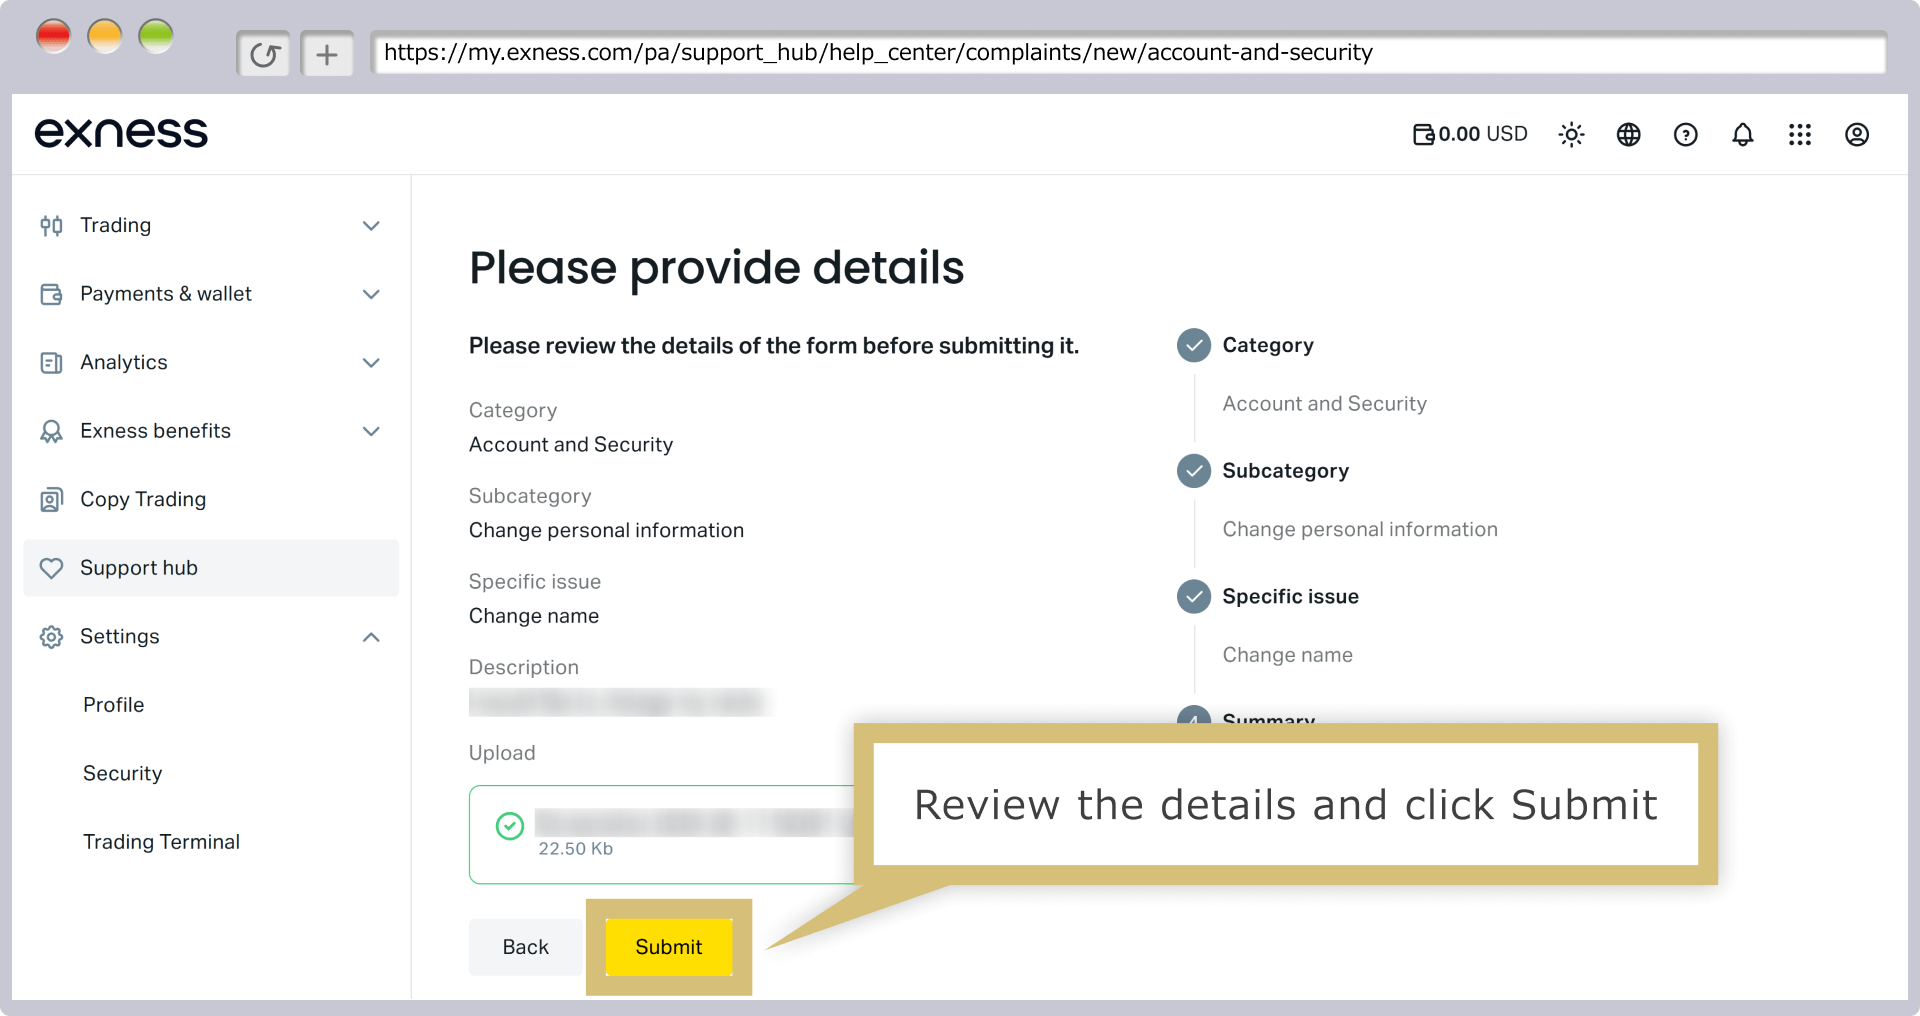The height and width of the screenshot is (1016, 1920).
Task: Open the Trading Terminal settings
Action: (161, 842)
